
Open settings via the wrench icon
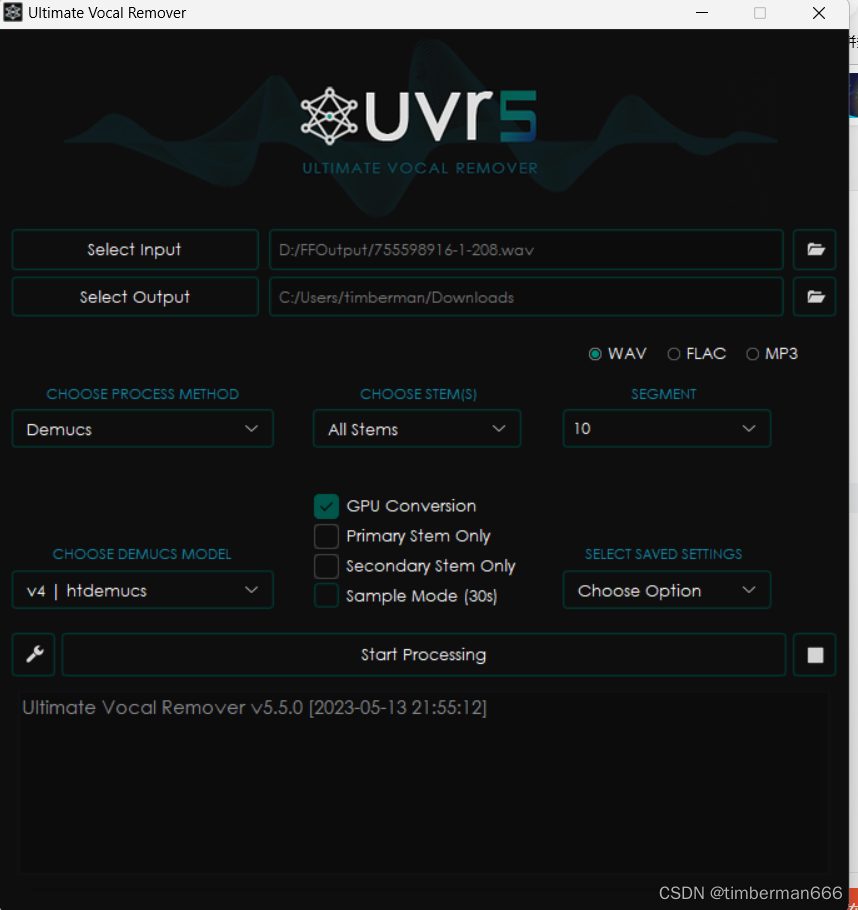pyautogui.click(x=34, y=654)
